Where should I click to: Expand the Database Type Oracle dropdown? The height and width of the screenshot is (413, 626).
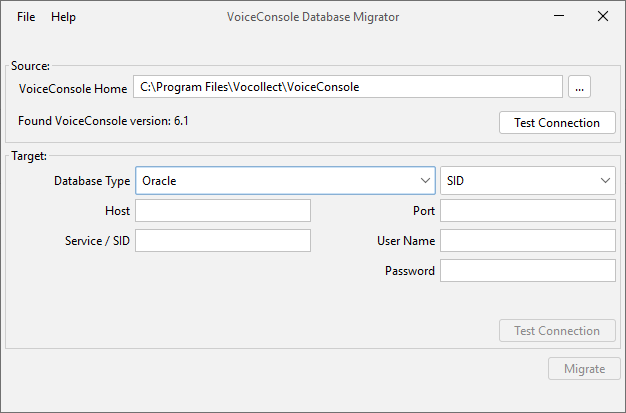pyautogui.click(x=284, y=181)
